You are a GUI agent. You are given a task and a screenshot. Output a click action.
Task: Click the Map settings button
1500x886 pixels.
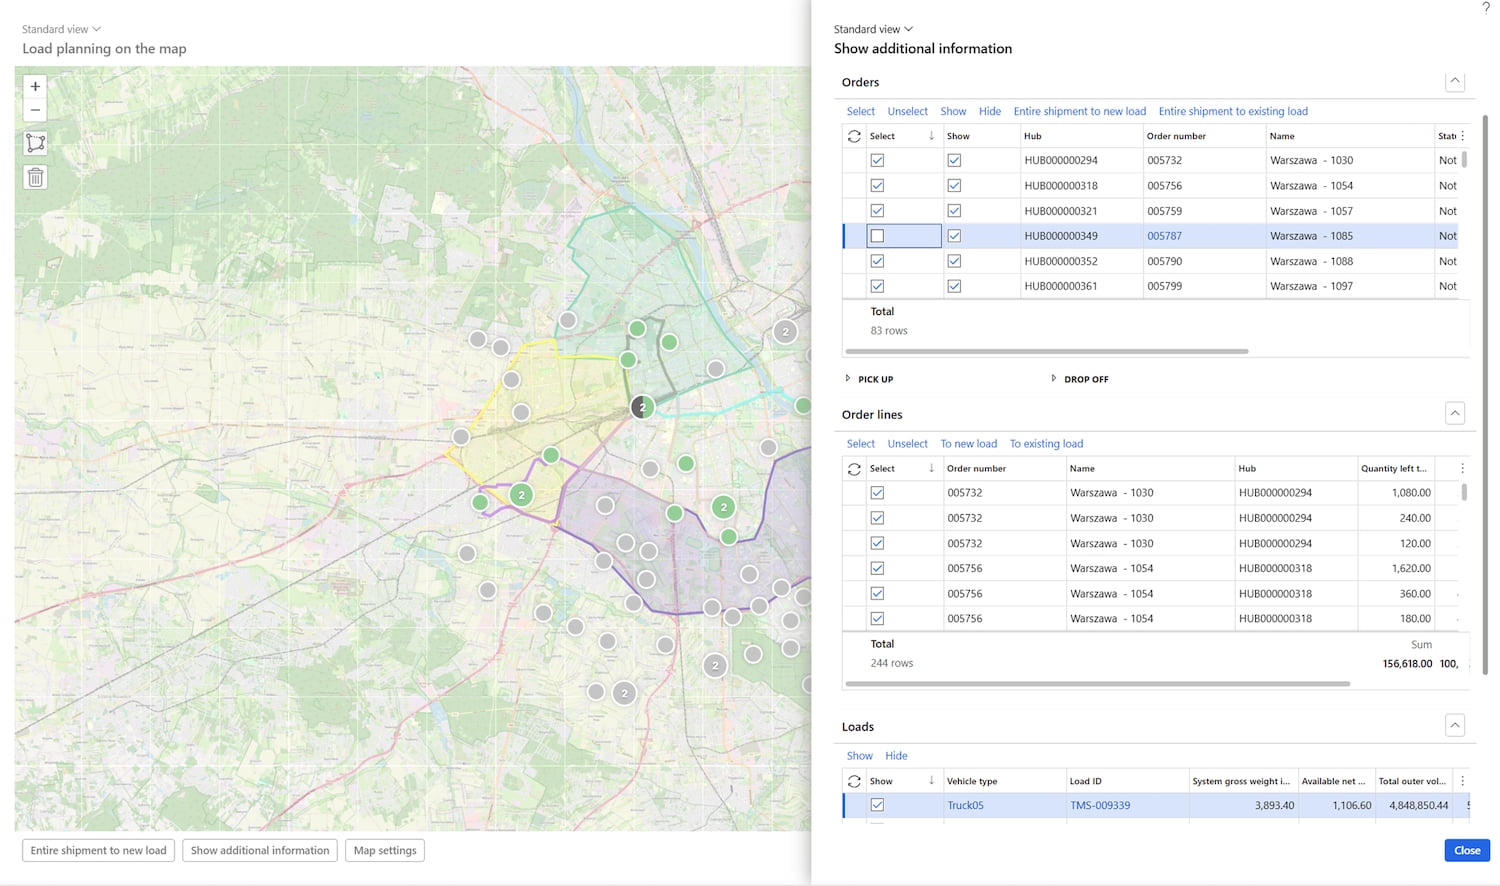pos(385,851)
